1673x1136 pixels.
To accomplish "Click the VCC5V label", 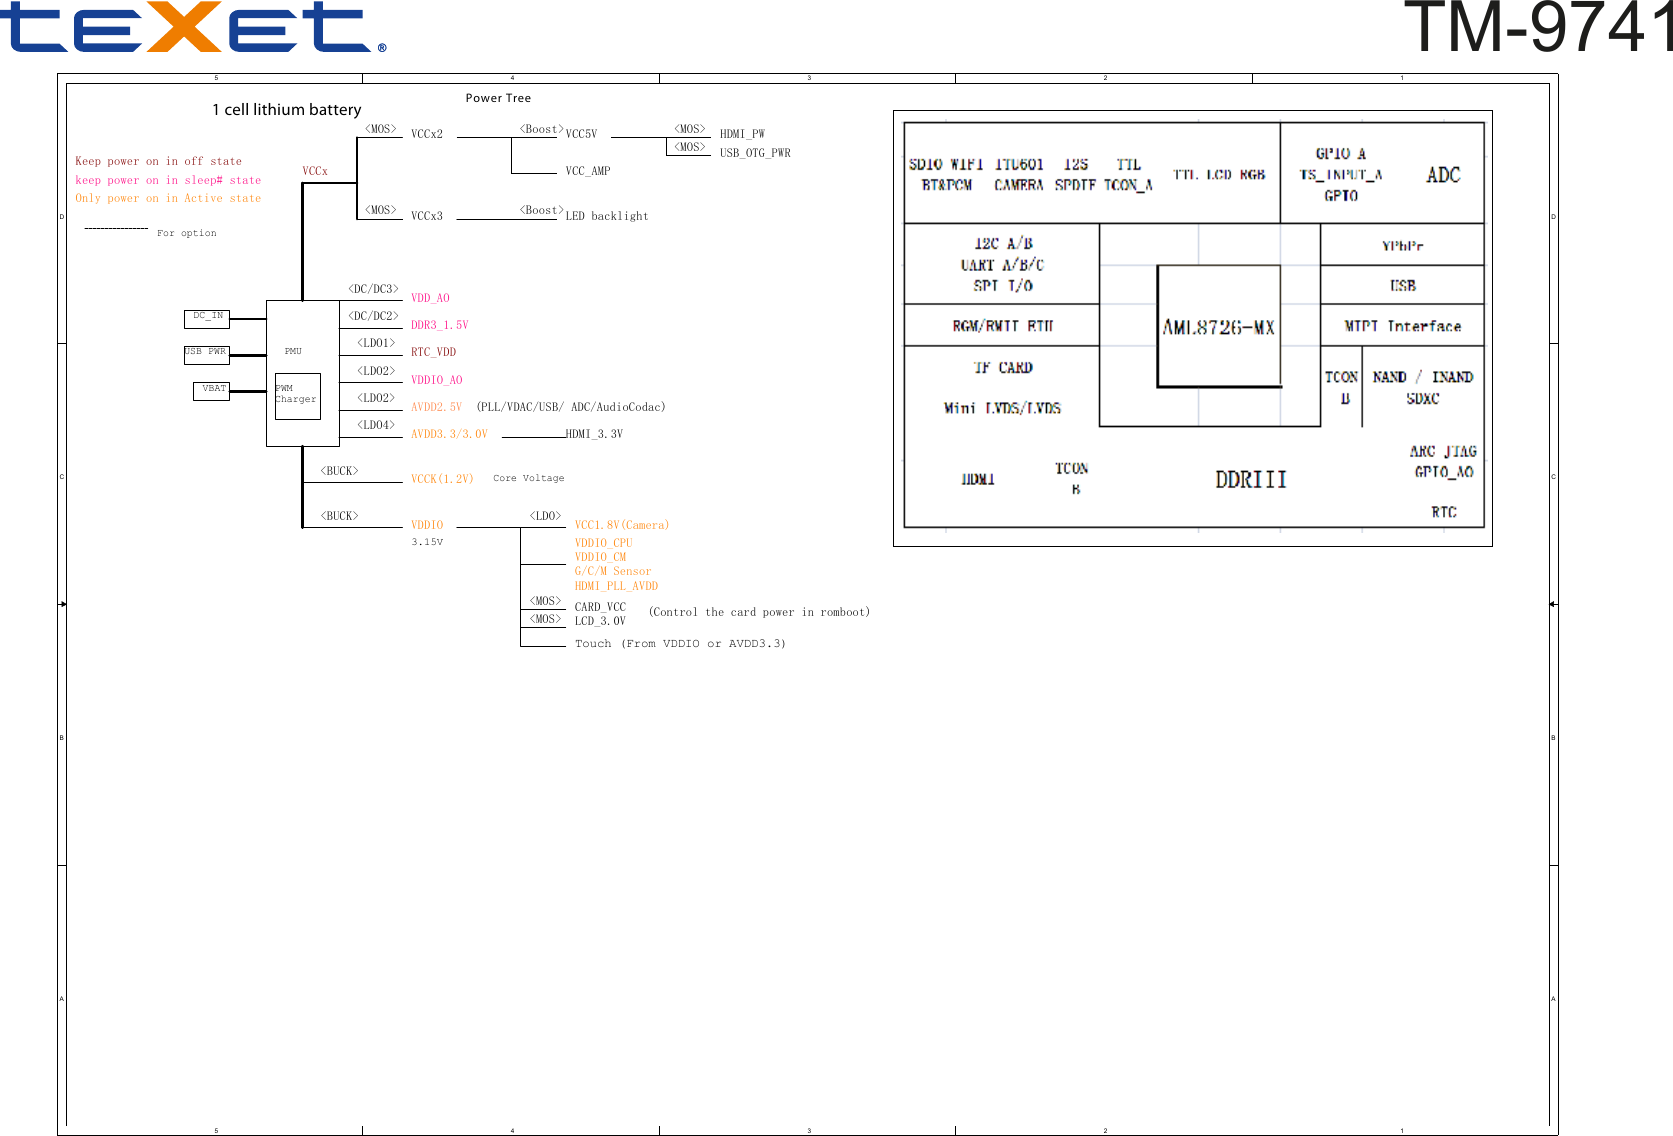I will (x=581, y=134).
